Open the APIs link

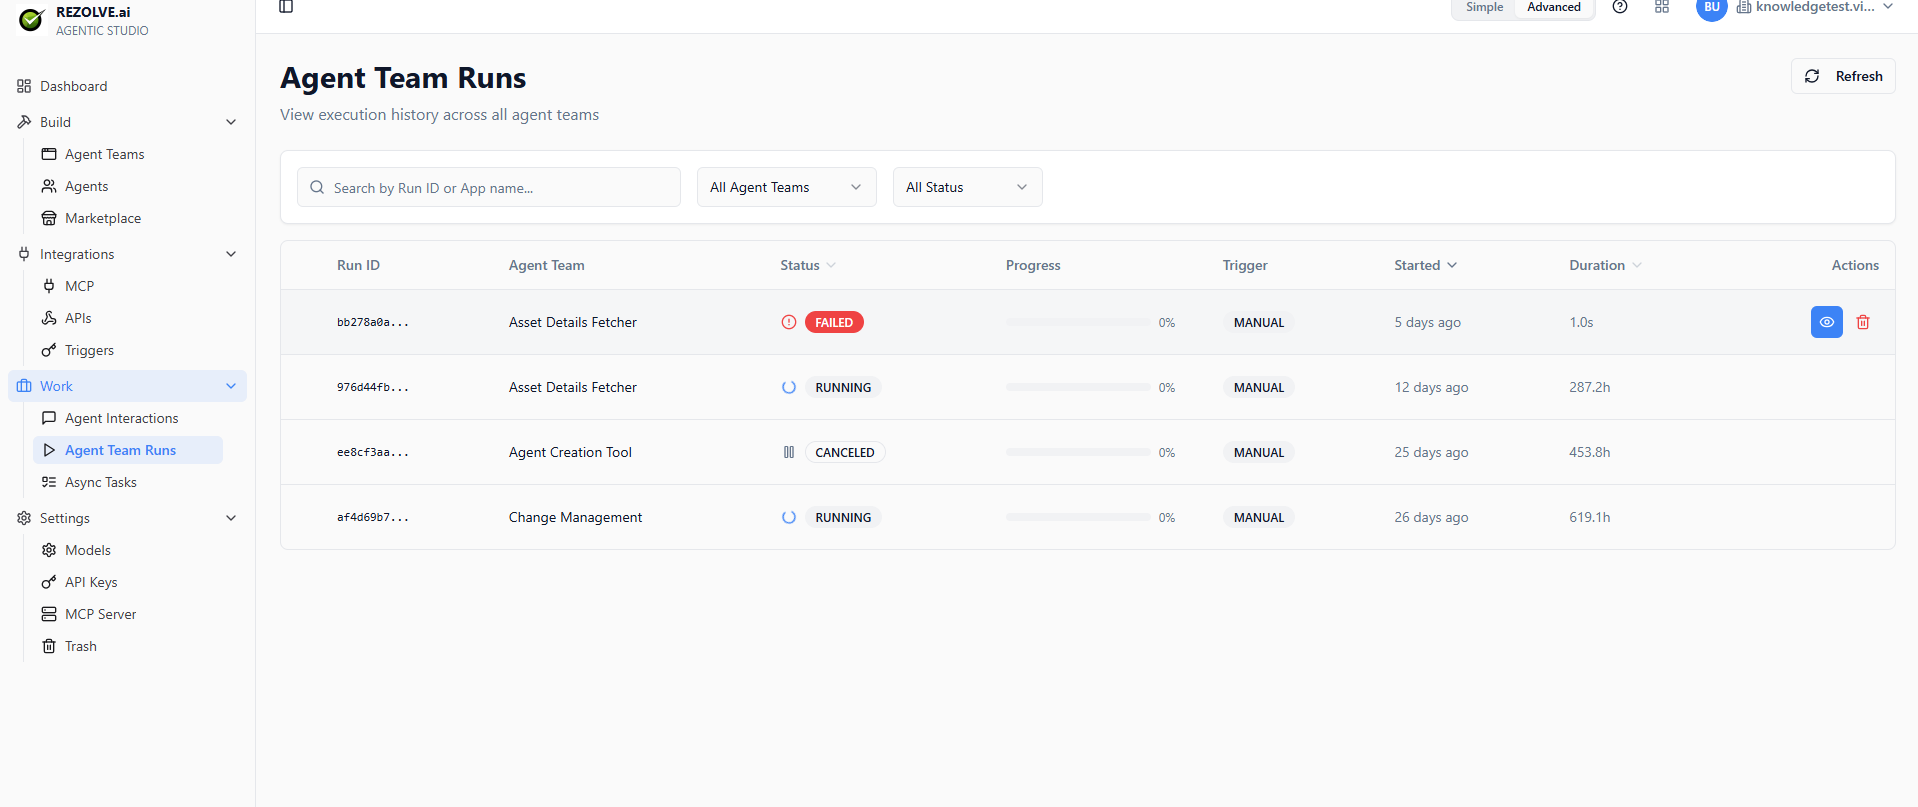click(x=78, y=318)
